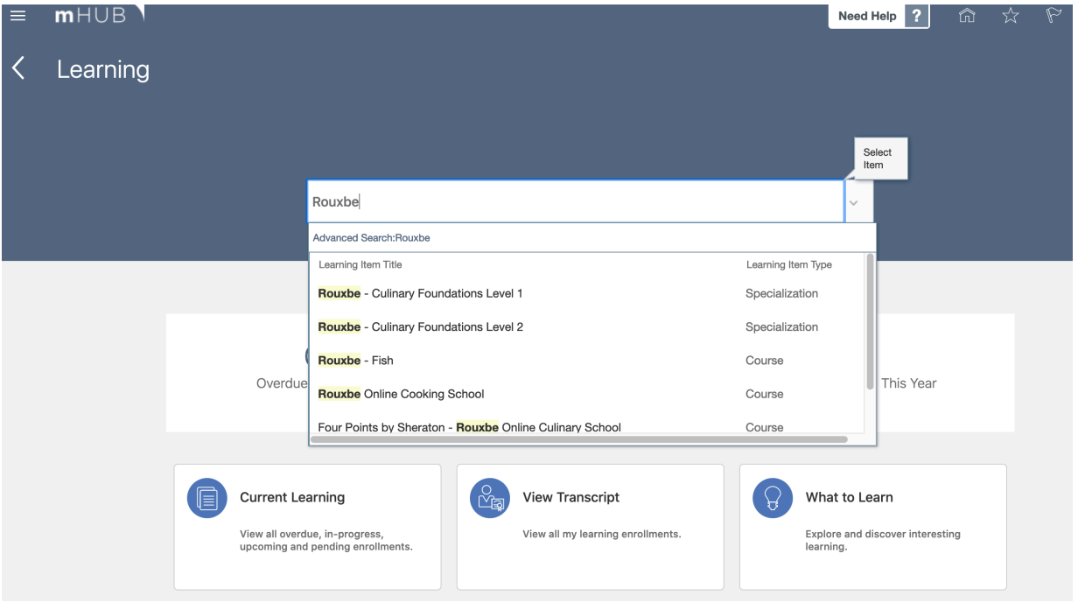Click in the Rouxbe search field
The width and height of the screenshot is (1076, 604).
pyautogui.click(x=575, y=201)
